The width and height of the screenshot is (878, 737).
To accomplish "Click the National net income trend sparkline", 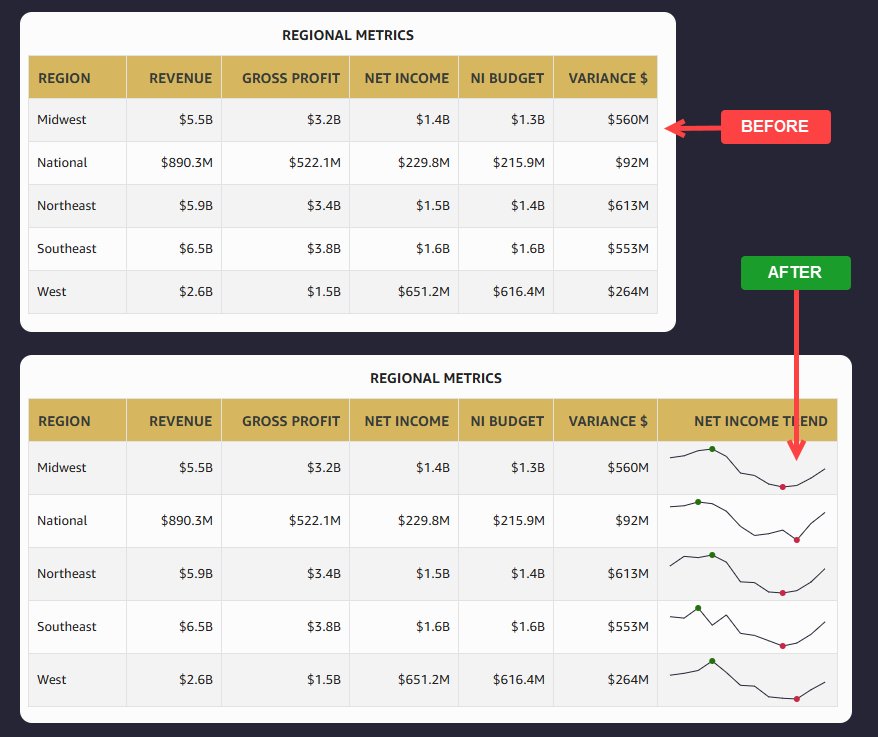I will pyautogui.click(x=747, y=521).
